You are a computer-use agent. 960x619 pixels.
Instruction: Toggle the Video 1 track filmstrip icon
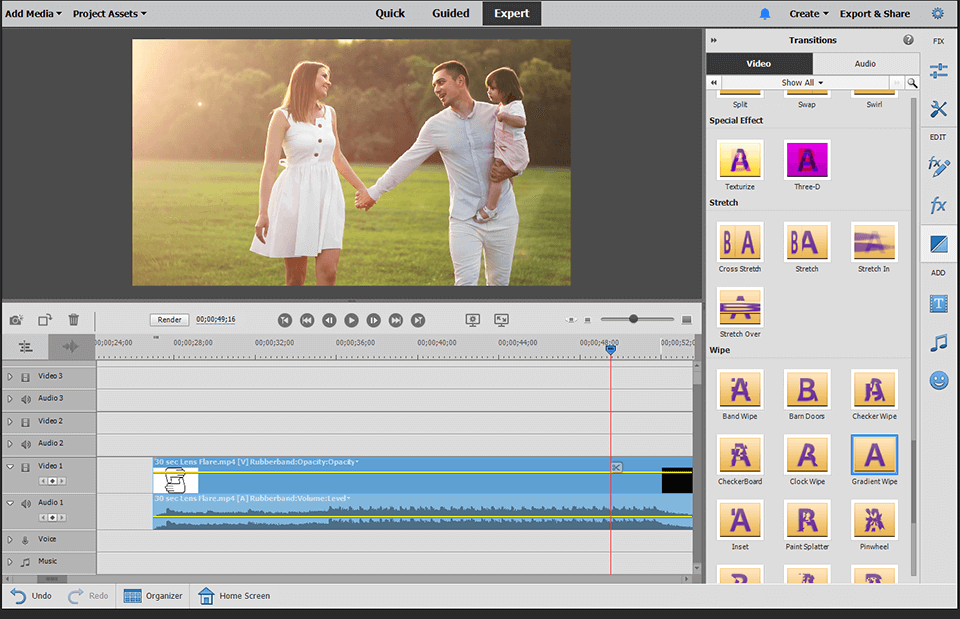click(x=25, y=466)
